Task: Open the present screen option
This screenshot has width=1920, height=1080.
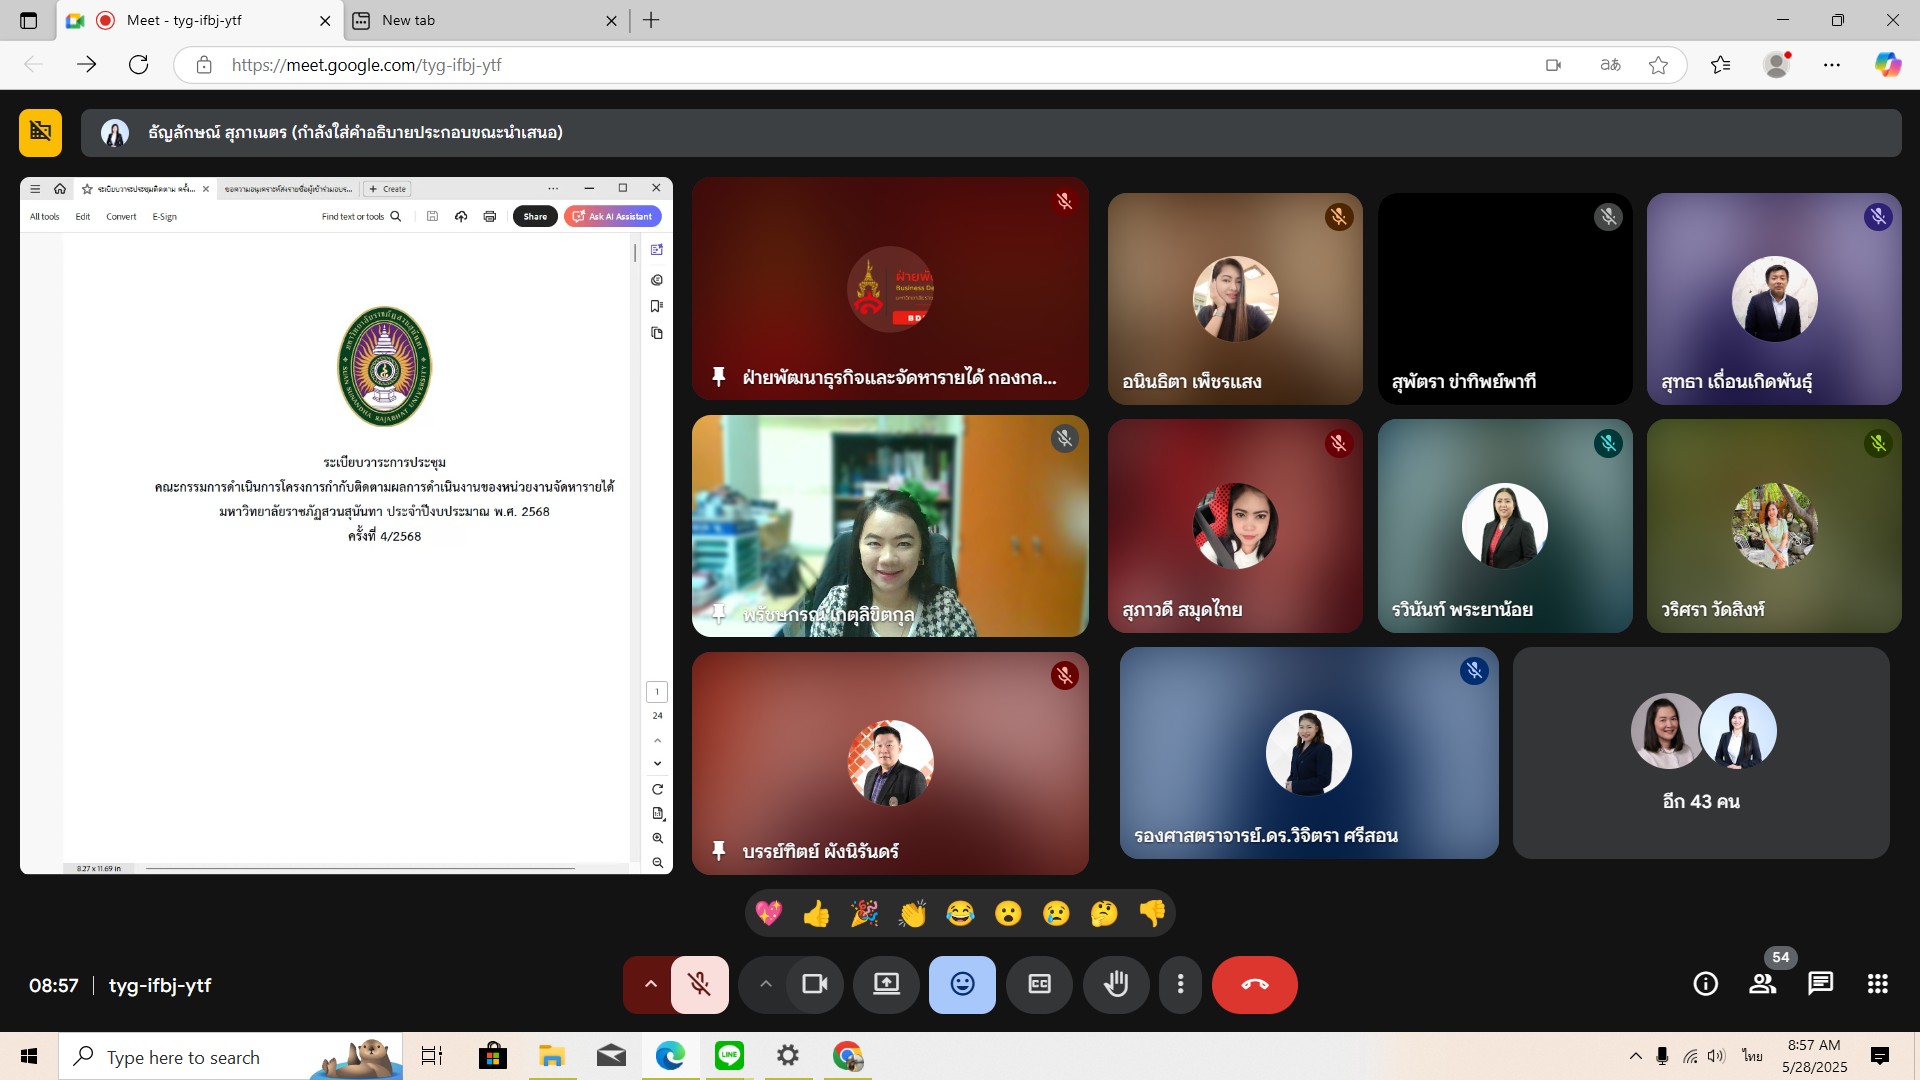Action: click(886, 985)
